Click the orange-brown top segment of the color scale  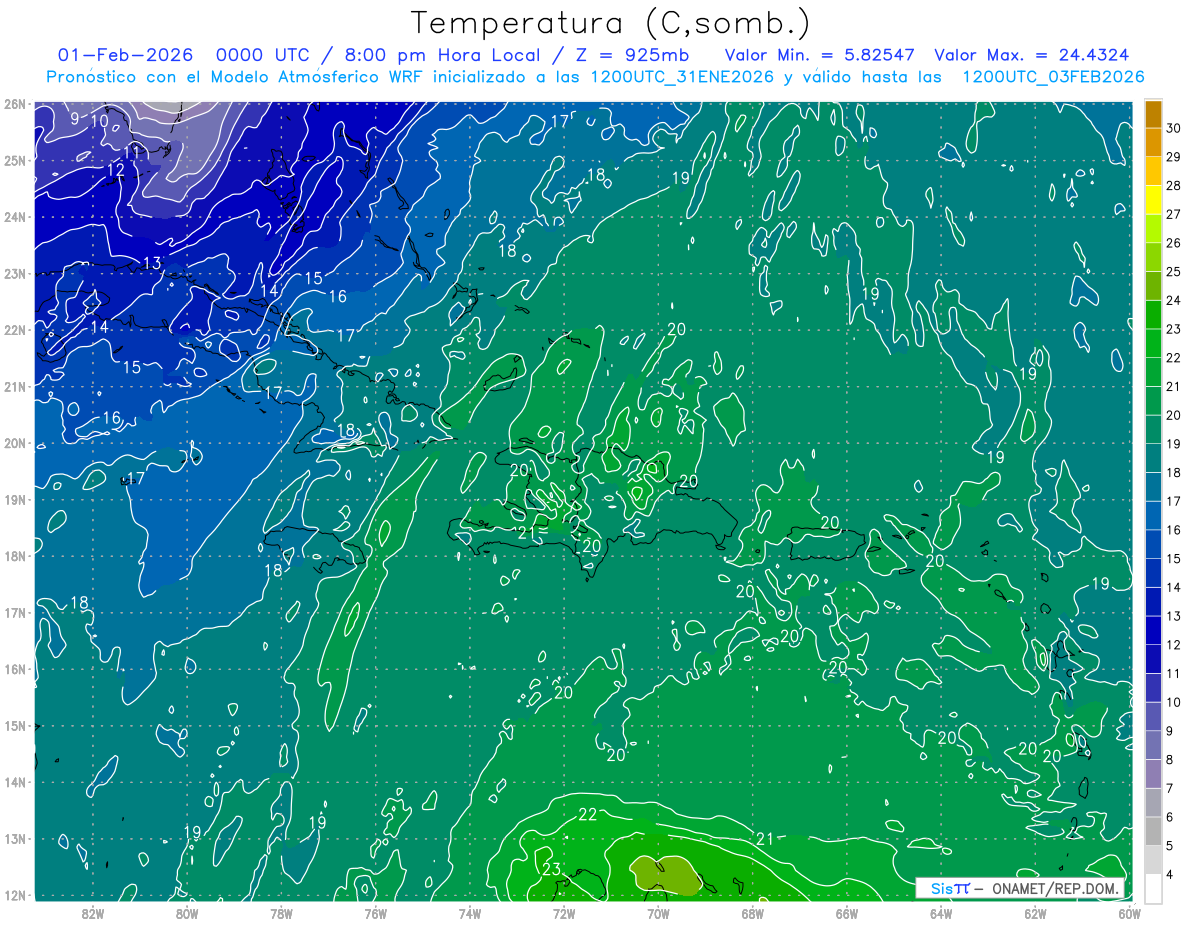(1153, 114)
